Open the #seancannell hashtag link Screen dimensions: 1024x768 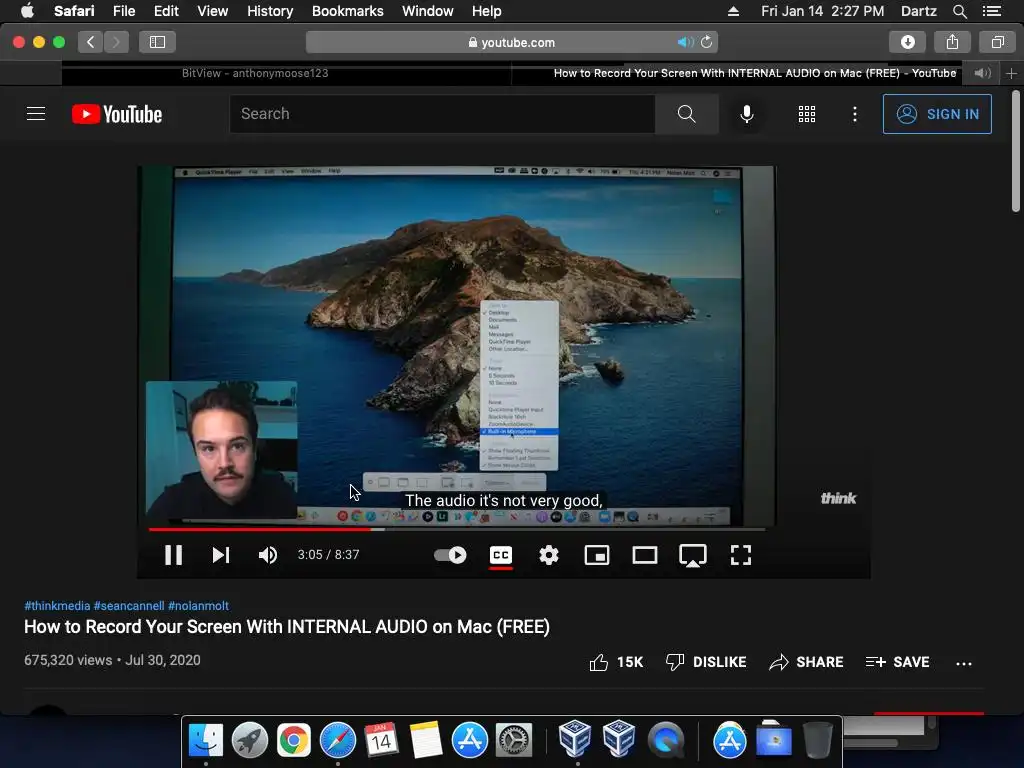[x=129, y=605]
